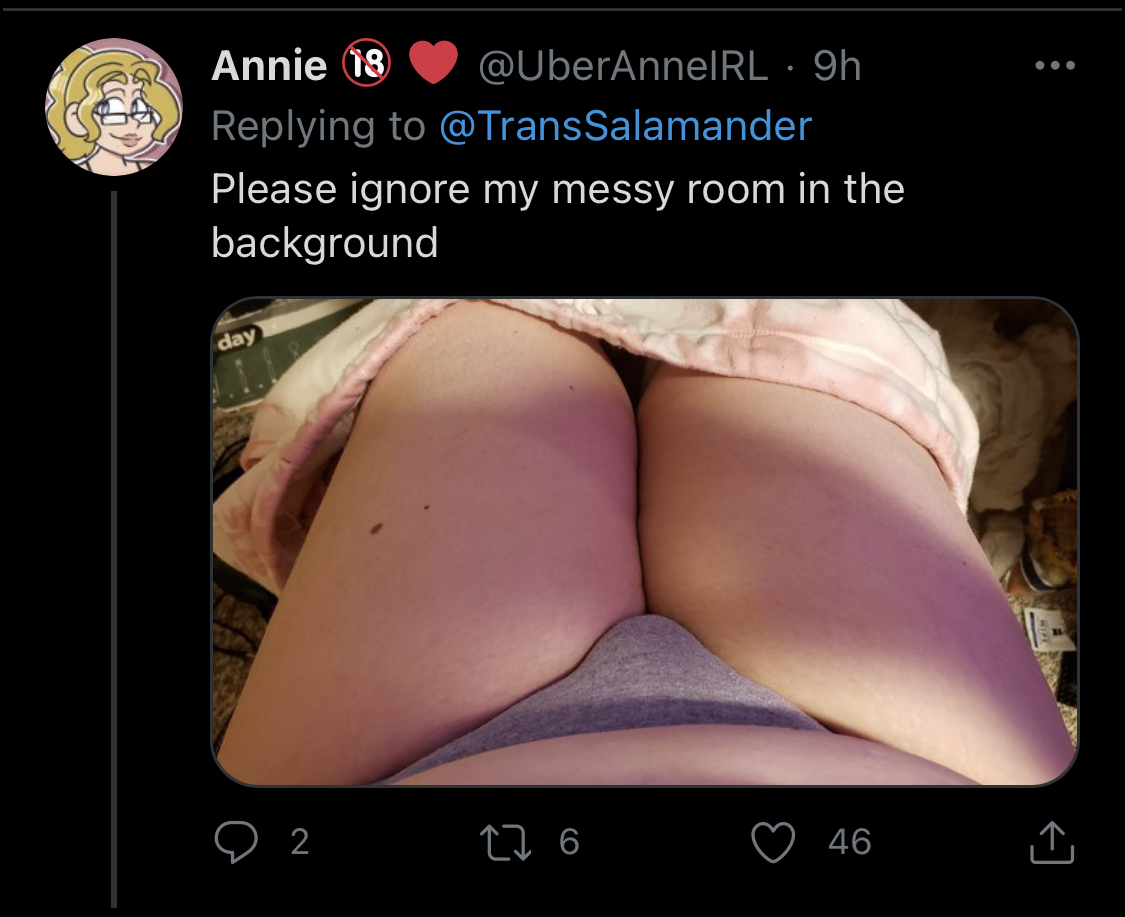The image size is (1125, 917).
Task: View the 46 likes count
Action: click(x=849, y=841)
